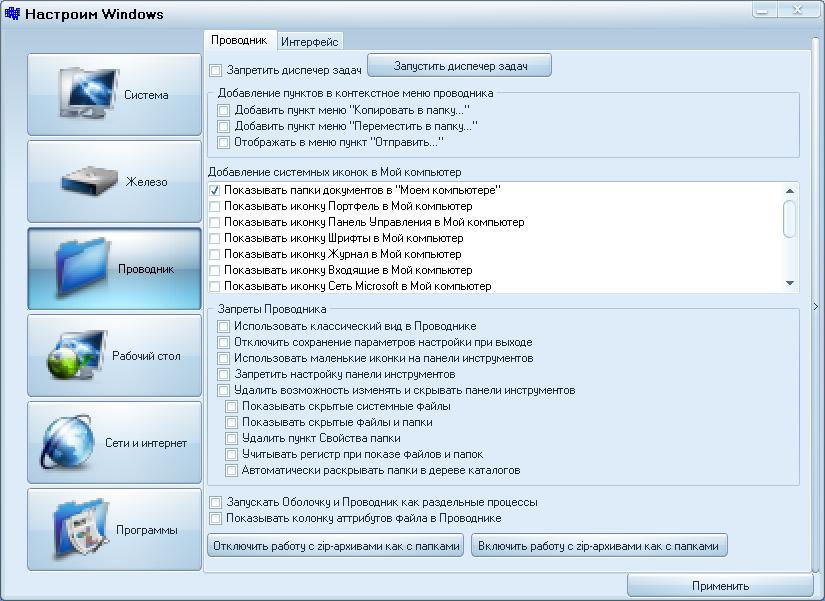Close the Настроим Windows window
This screenshot has height=601, width=825.
click(798, 9)
